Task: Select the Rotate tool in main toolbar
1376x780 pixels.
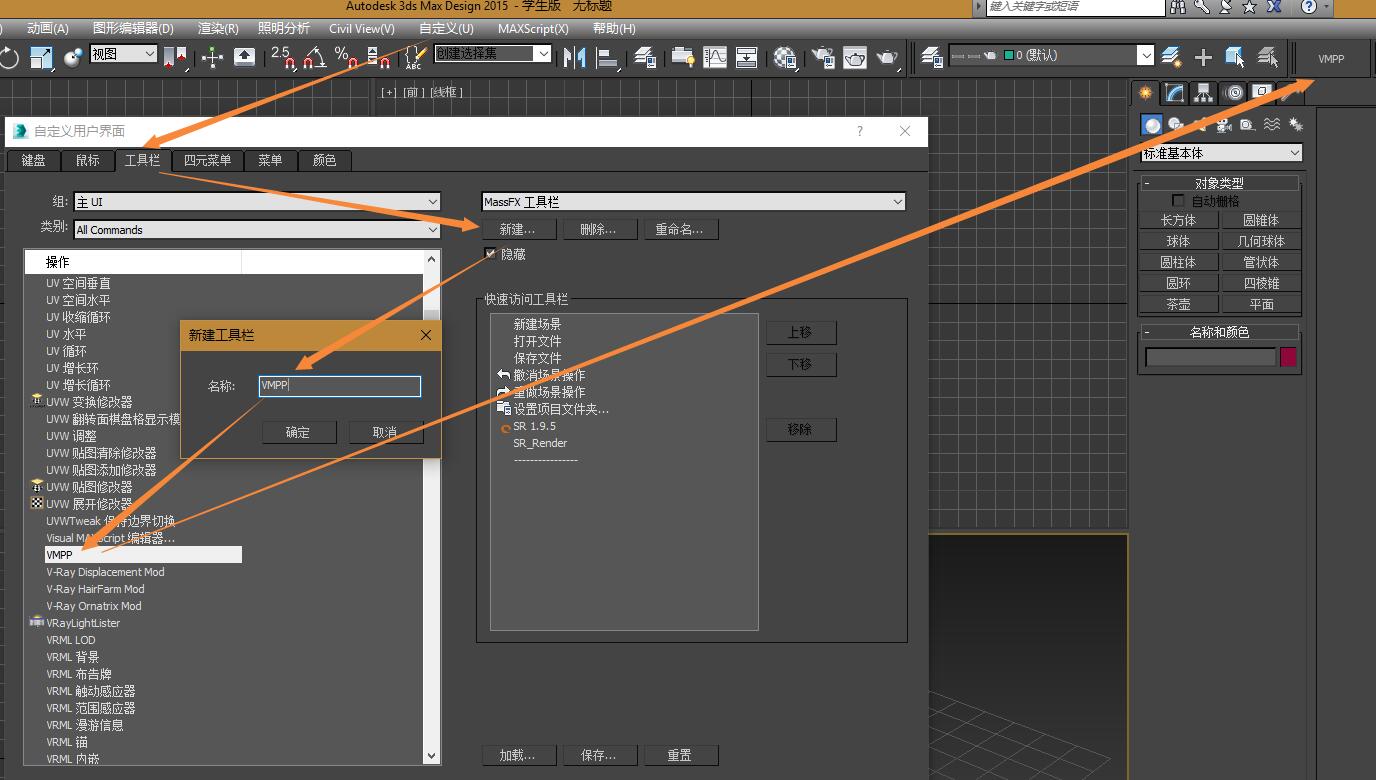Action: pos(9,57)
